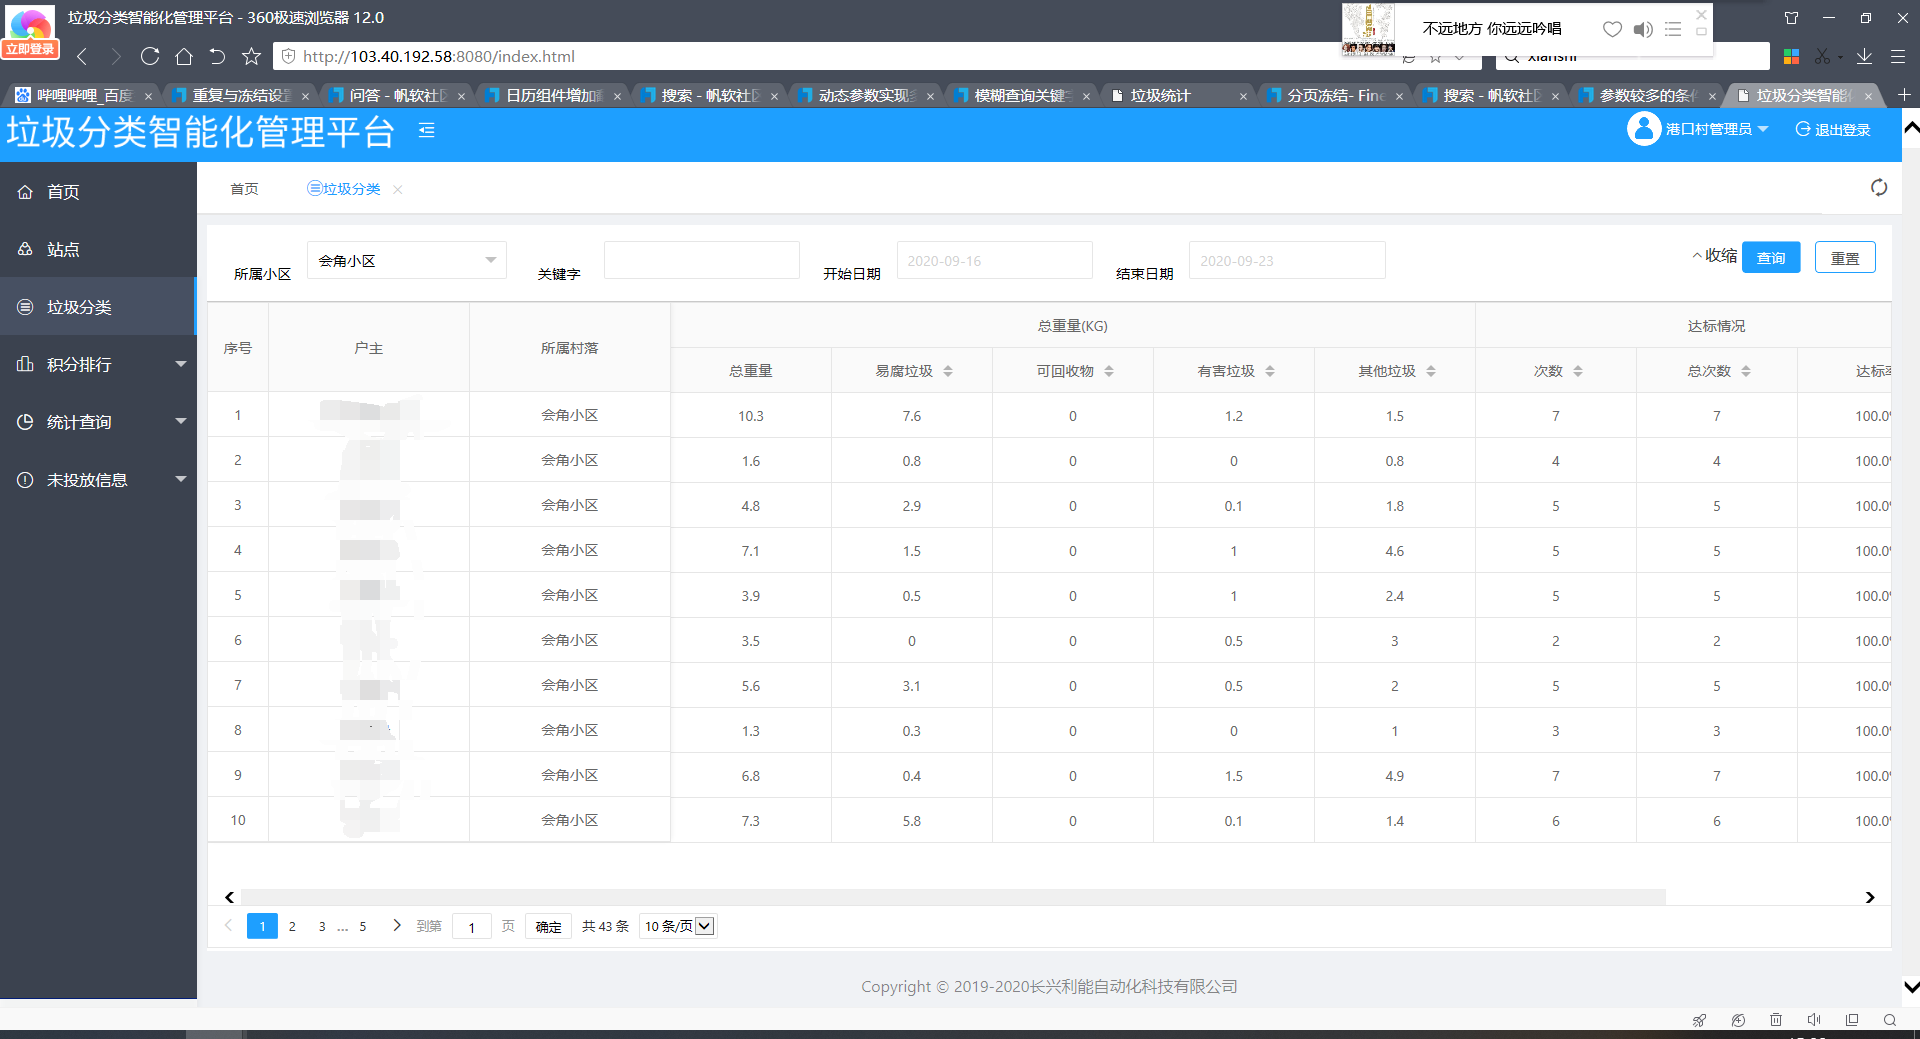Click the music widget album thumbnail
This screenshot has height=1039, width=1920.
point(1368,29)
